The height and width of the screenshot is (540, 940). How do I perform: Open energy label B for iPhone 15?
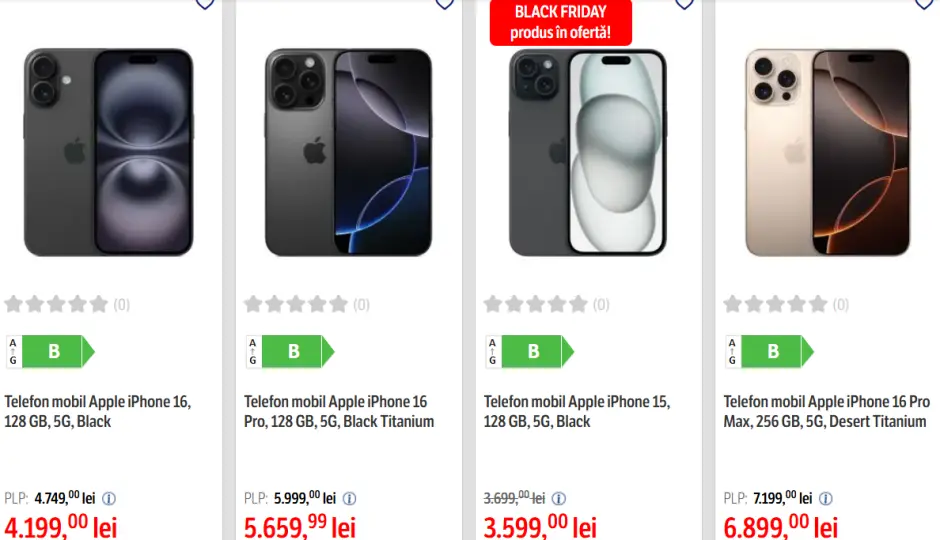click(530, 351)
